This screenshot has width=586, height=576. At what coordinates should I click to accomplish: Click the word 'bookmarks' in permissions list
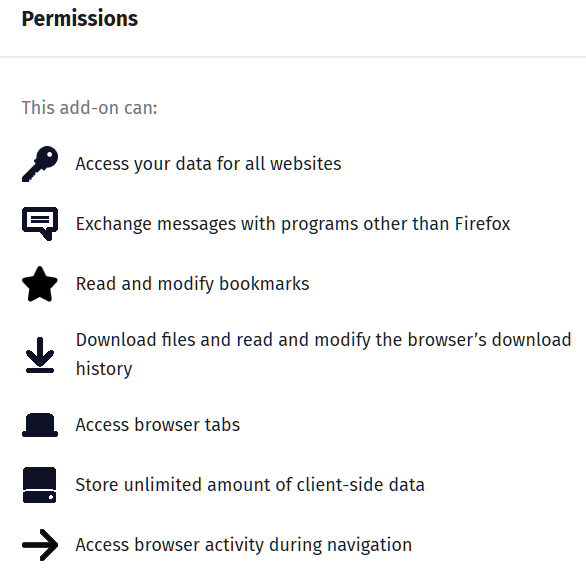264,284
